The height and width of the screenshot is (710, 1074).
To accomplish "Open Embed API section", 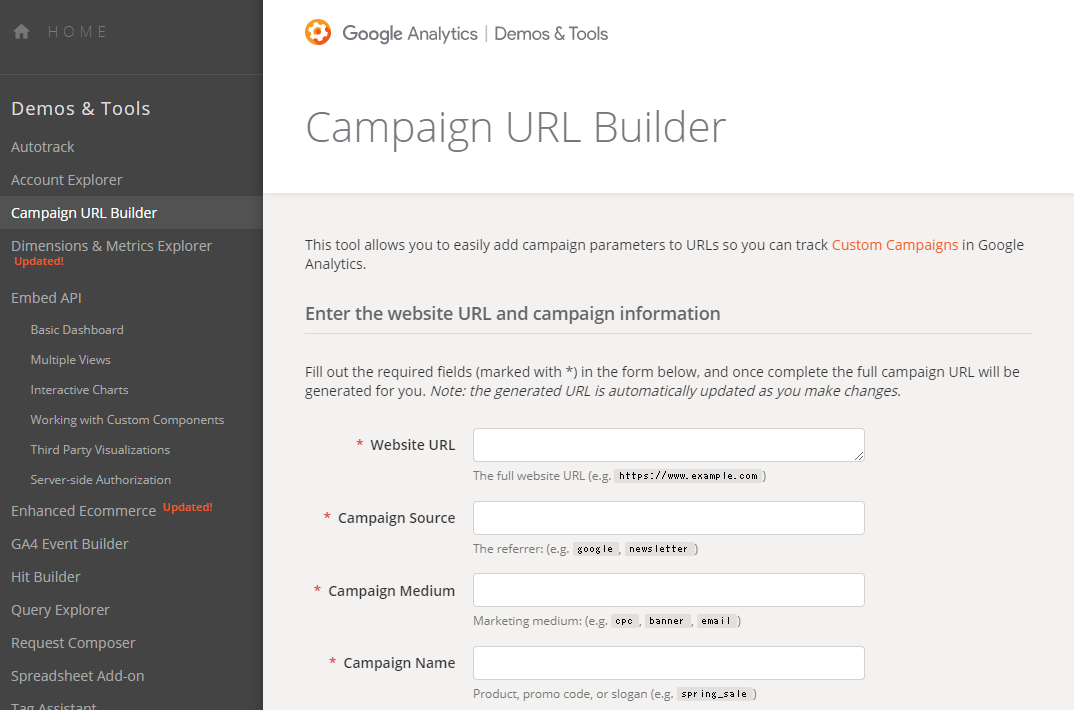I will tap(46, 298).
